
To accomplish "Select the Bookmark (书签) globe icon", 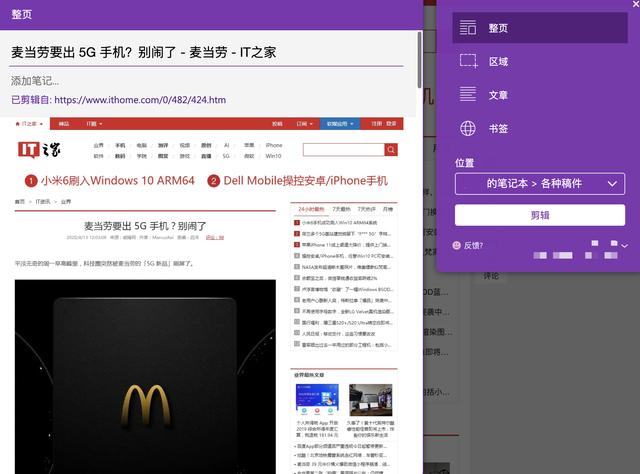I will click(468, 128).
